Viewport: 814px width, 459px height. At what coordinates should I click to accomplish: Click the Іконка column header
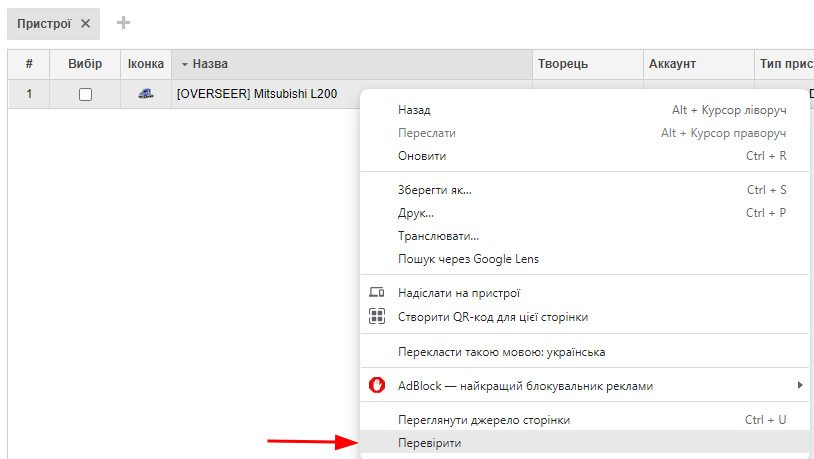click(x=146, y=64)
